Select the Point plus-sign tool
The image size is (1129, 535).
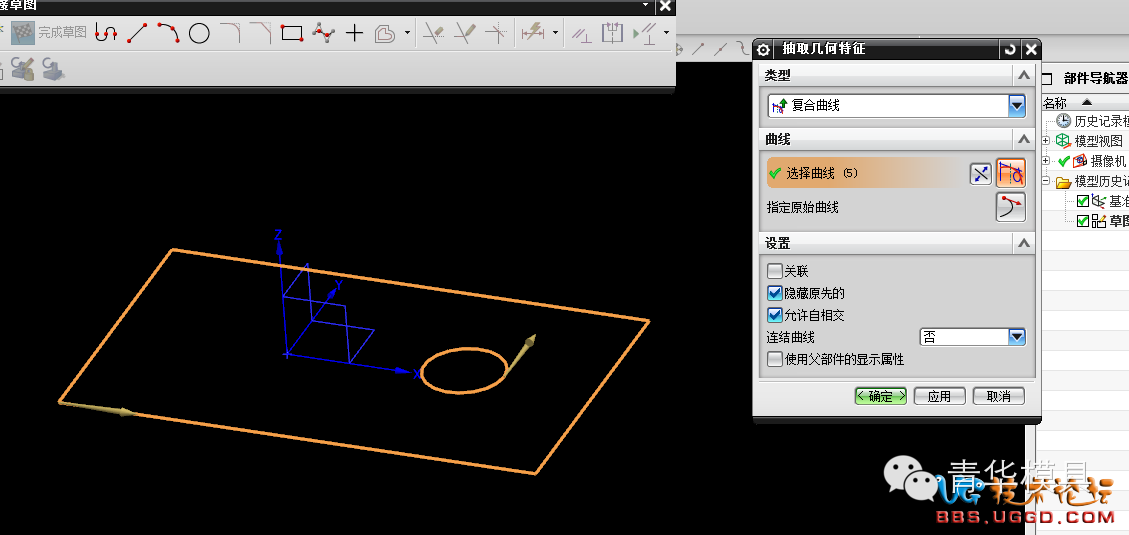354,33
